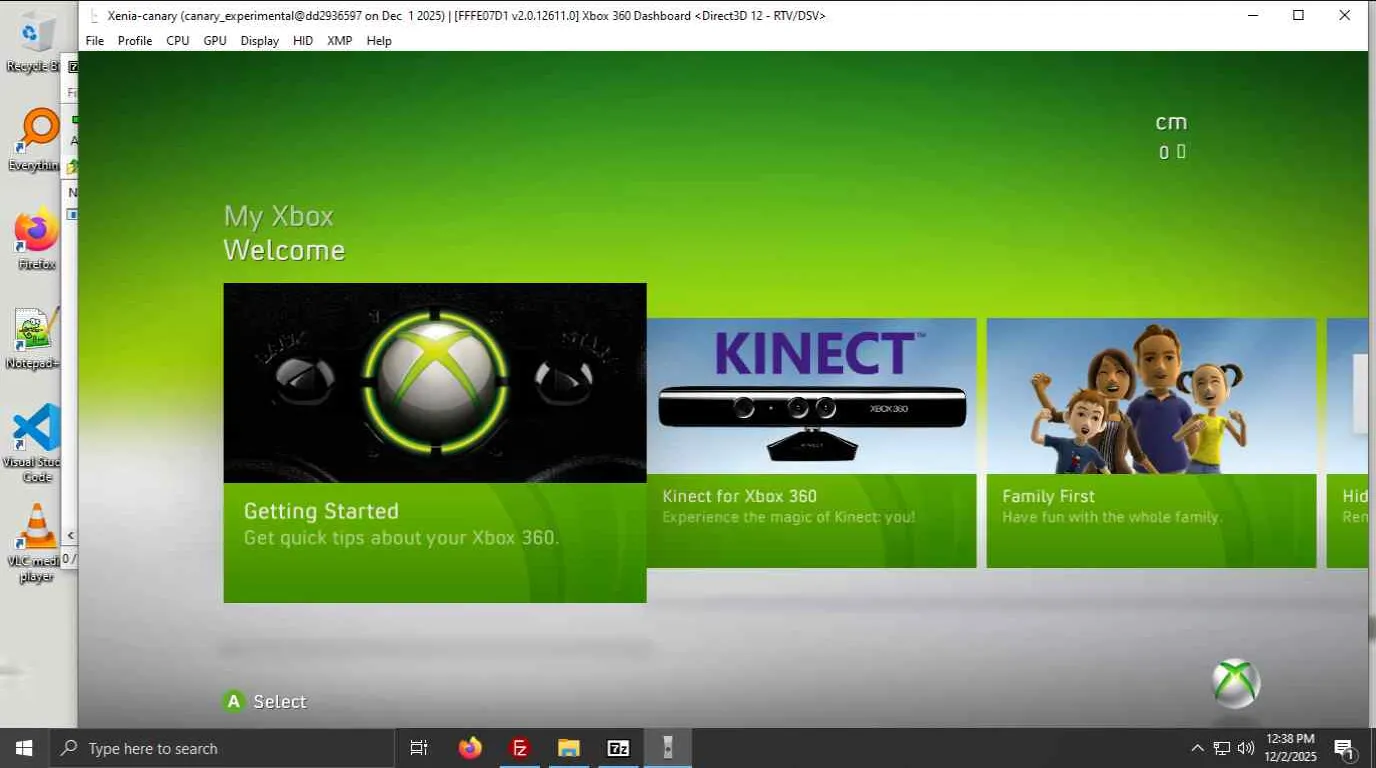Open the Recycle Bin desktop icon
This screenshot has height=768, width=1376.
36,42
